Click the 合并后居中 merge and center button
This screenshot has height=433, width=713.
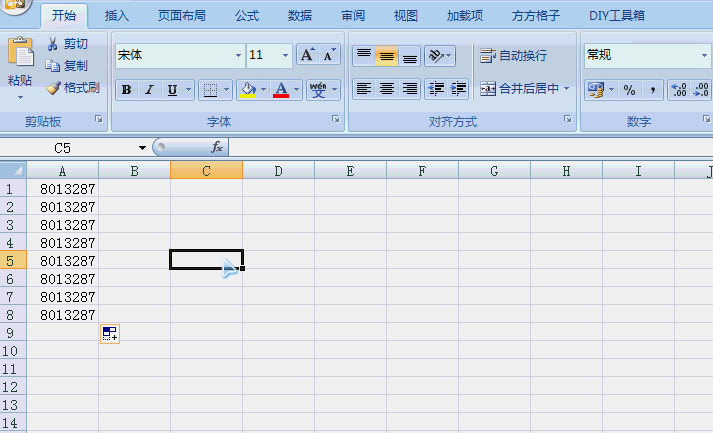point(520,89)
